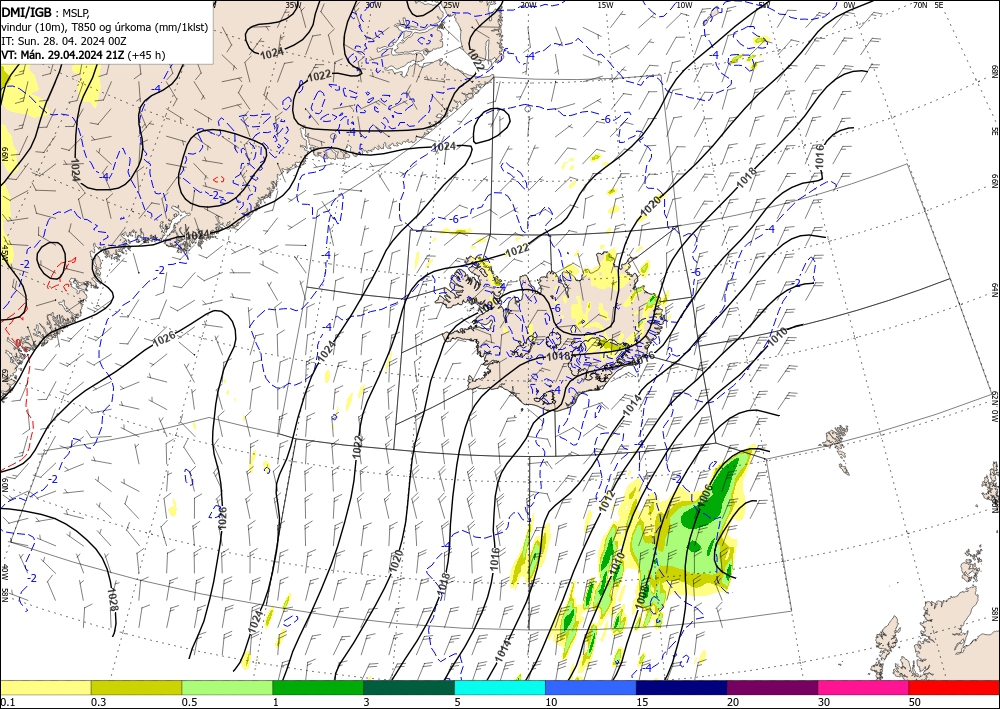Viewport: 1000px width, 709px height.
Task: Click the '0.1' legend scale value
Action: point(6,702)
